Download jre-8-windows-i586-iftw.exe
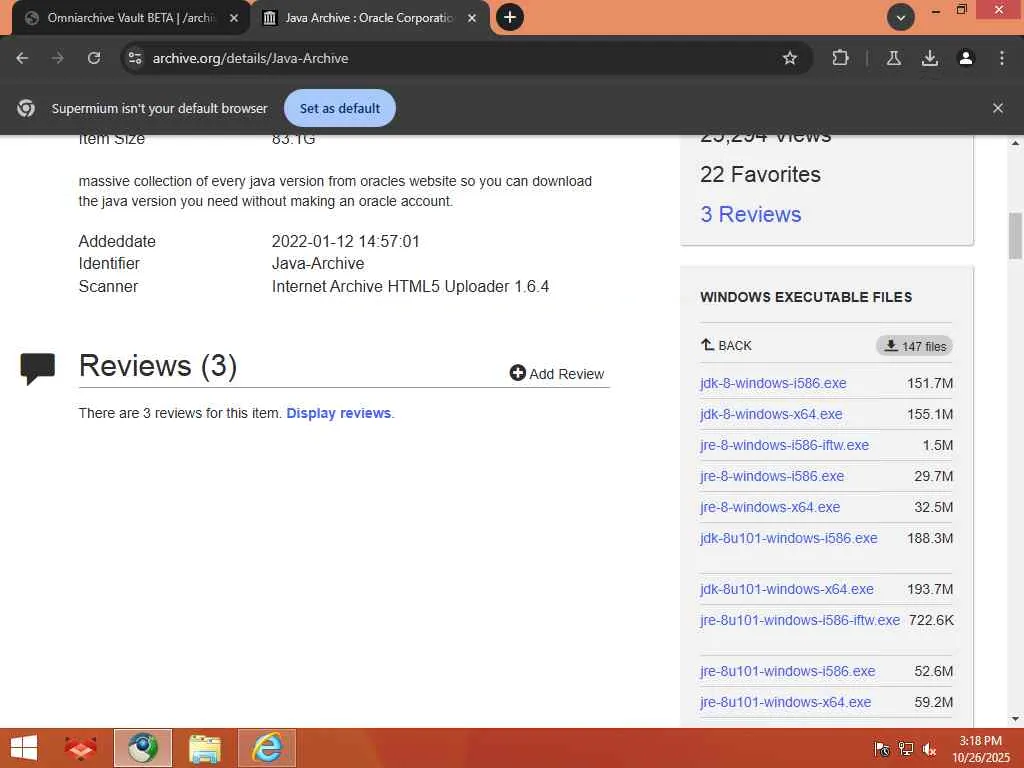This screenshot has width=1024, height=768. (784, 445)
